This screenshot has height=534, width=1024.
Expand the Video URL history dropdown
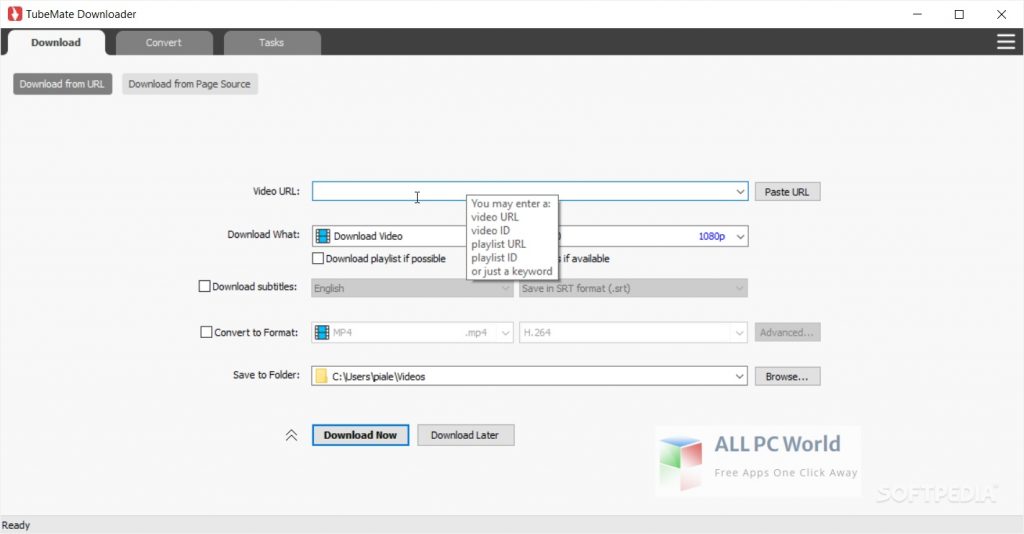click(740, 191)
